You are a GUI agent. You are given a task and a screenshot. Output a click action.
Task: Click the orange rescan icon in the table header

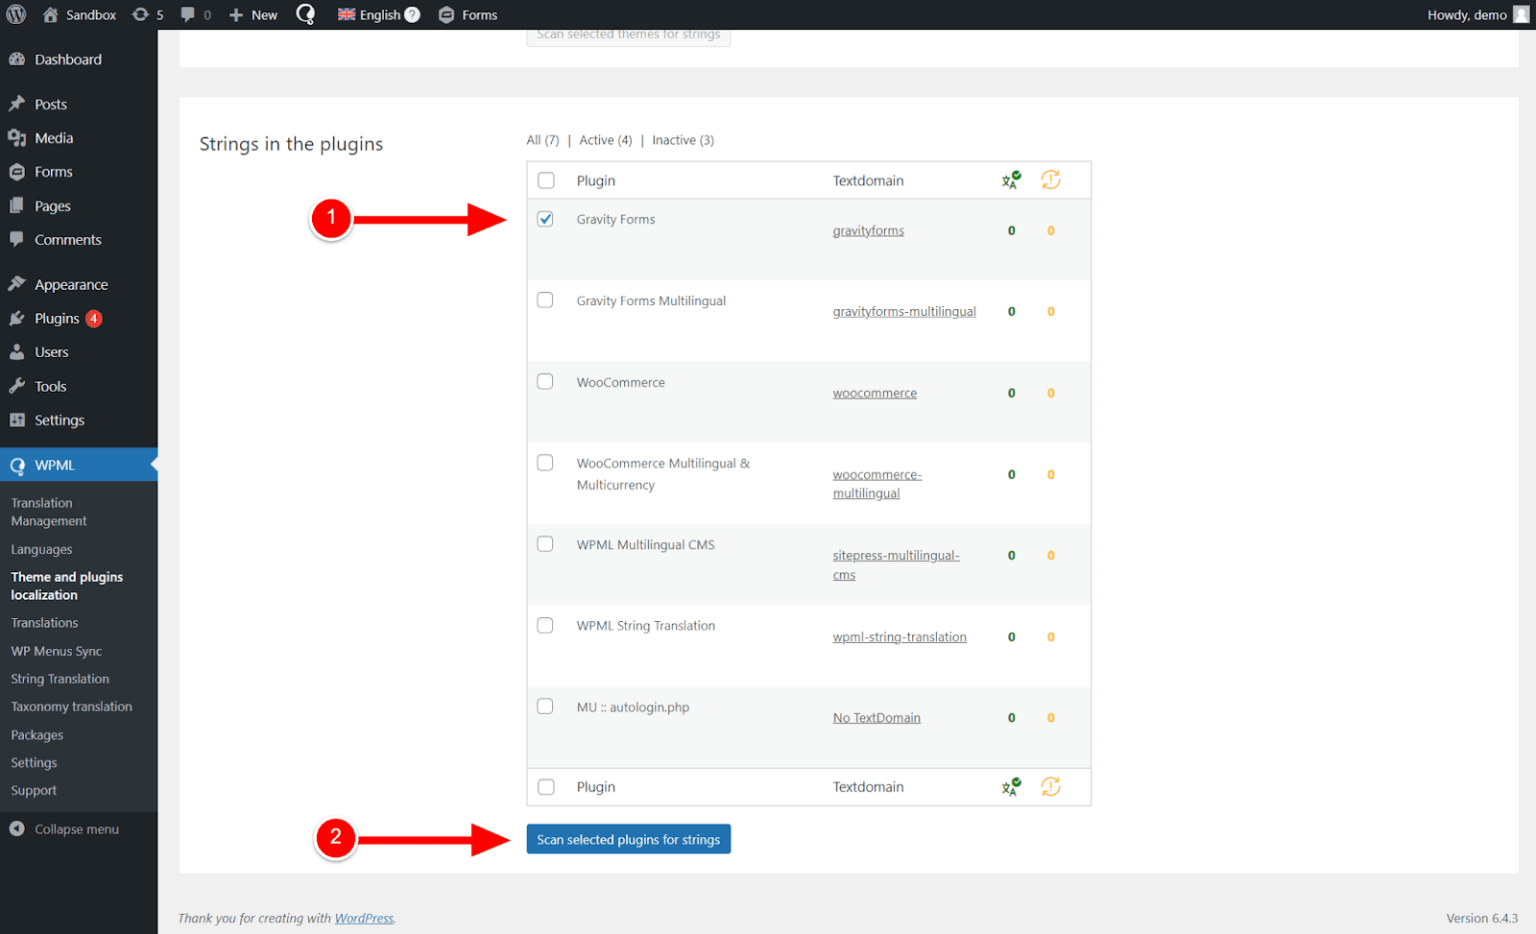[1051, 180]
